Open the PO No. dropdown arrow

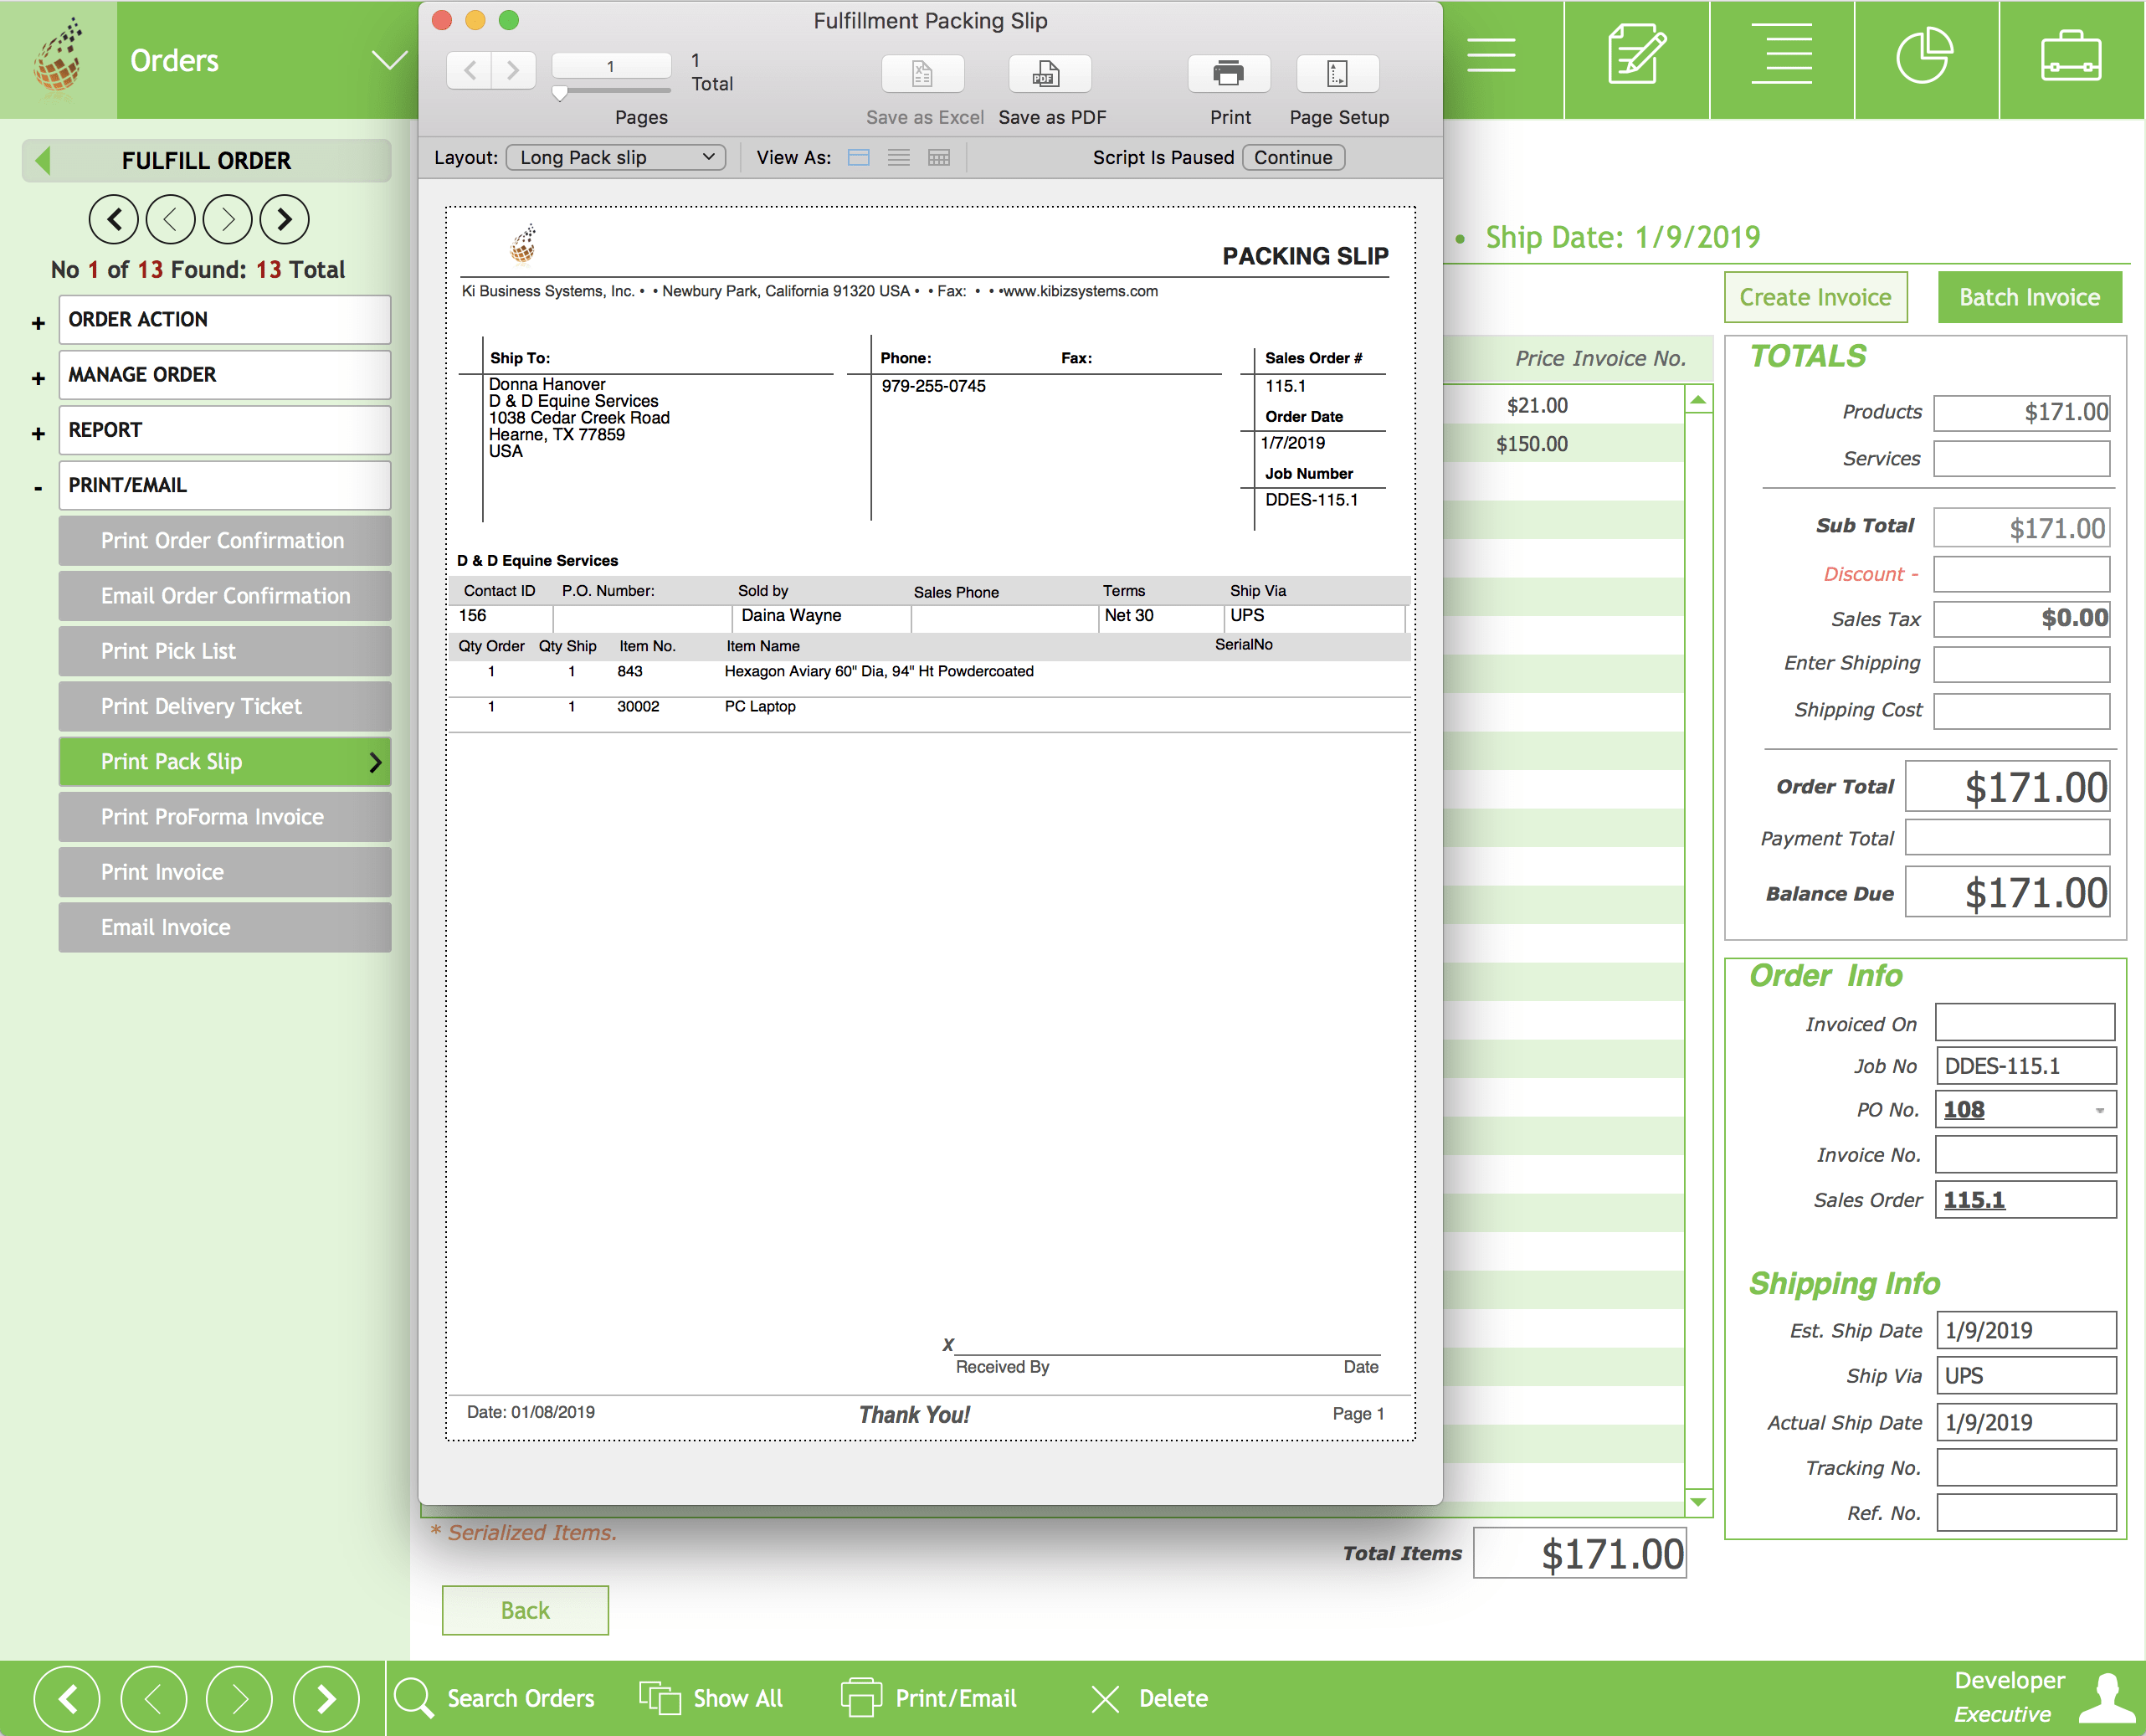tap(2099, 1110)
